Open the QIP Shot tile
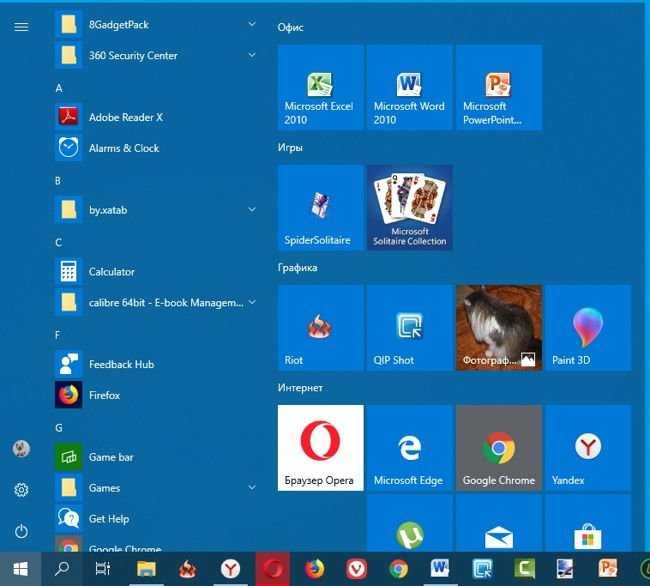This screenshot has height=586, width=650. [410, 327]
